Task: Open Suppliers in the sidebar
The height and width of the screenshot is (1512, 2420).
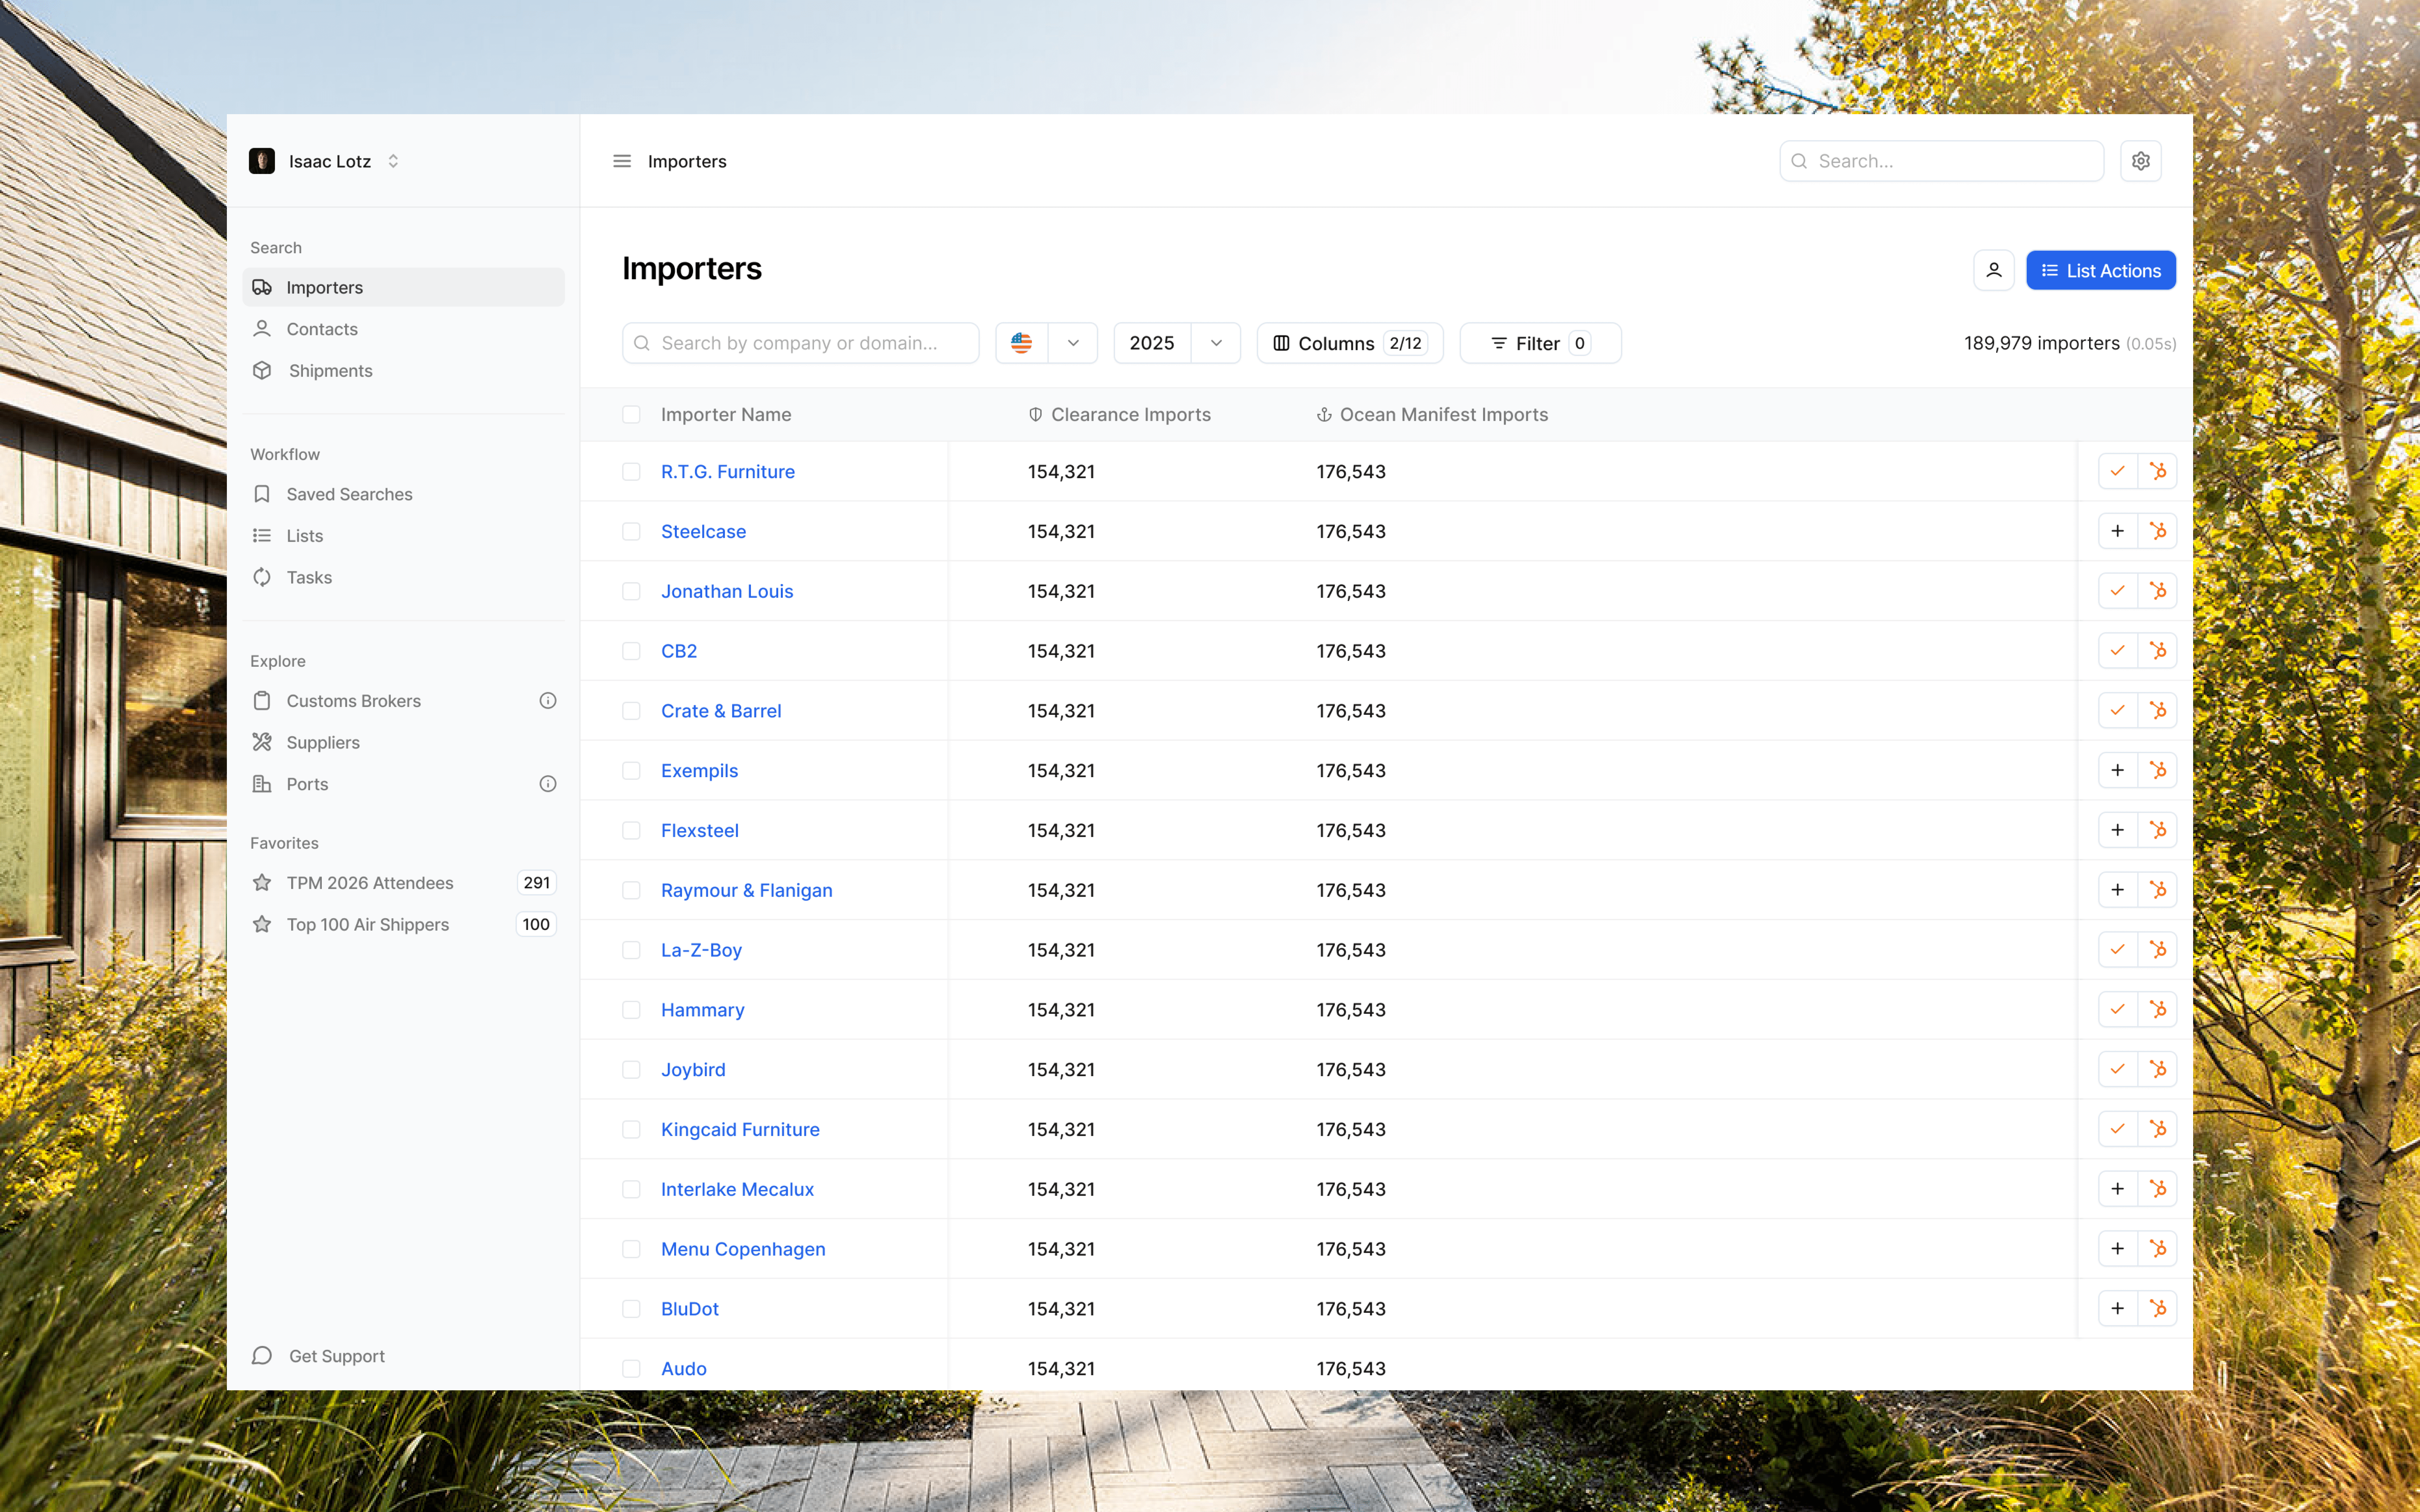Action: pyautogui.click(x=403, y=743)
